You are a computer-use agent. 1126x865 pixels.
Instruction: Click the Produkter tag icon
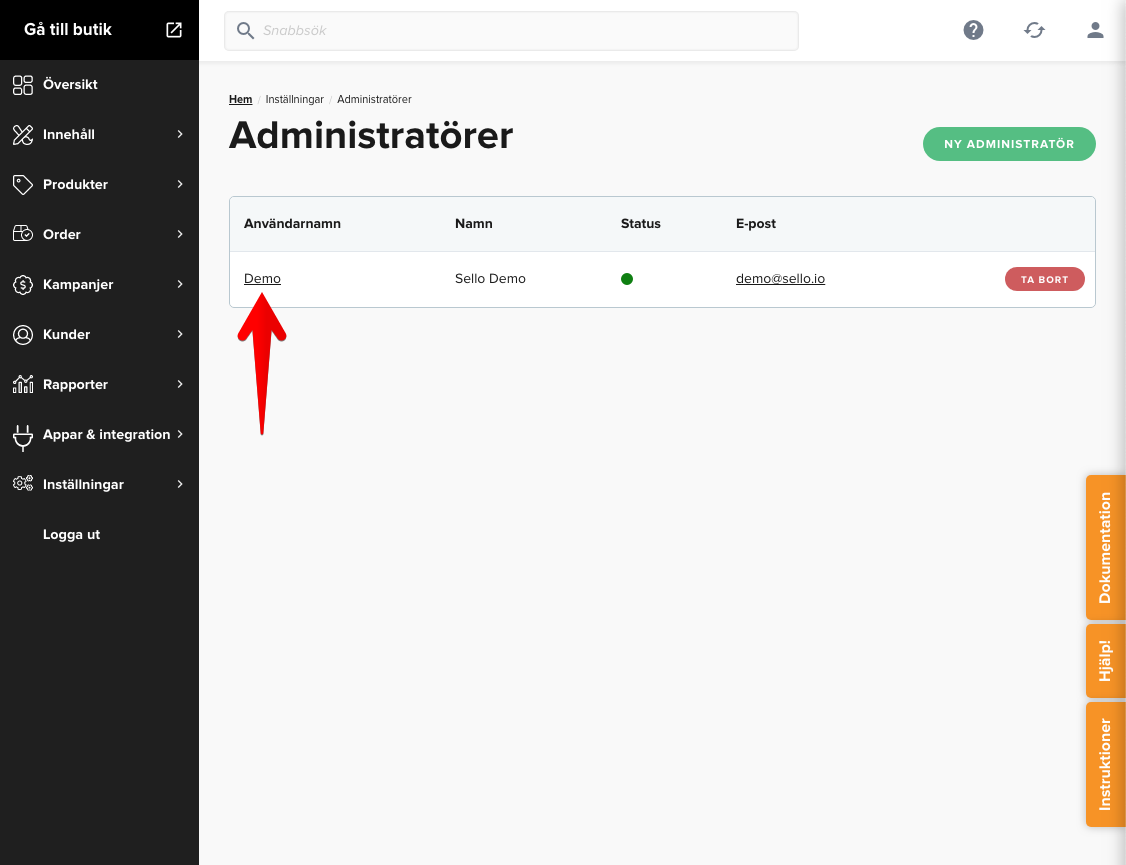click(x=23, y=184)
